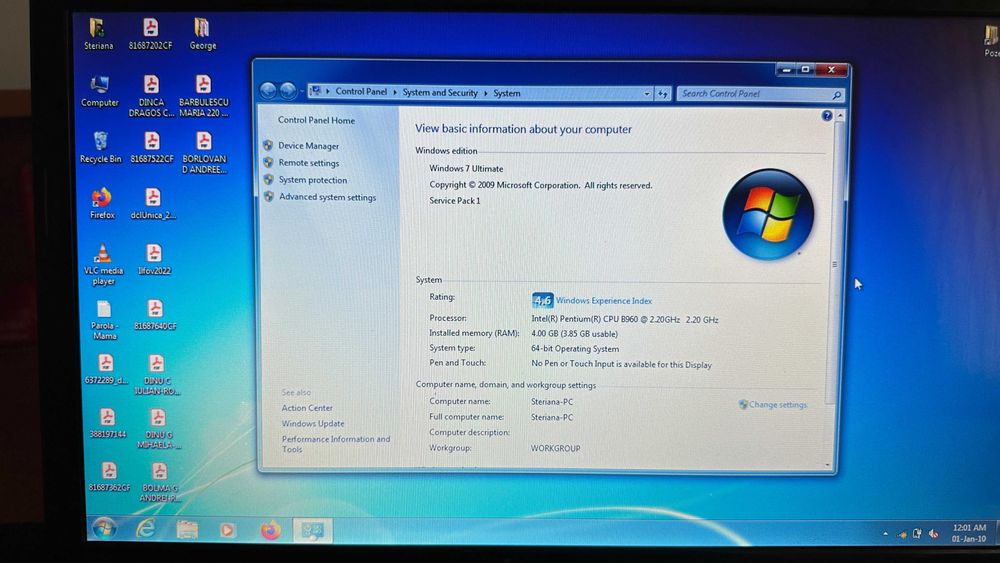Expand the arrow after System and Security breadcrumb

[485, 93]
